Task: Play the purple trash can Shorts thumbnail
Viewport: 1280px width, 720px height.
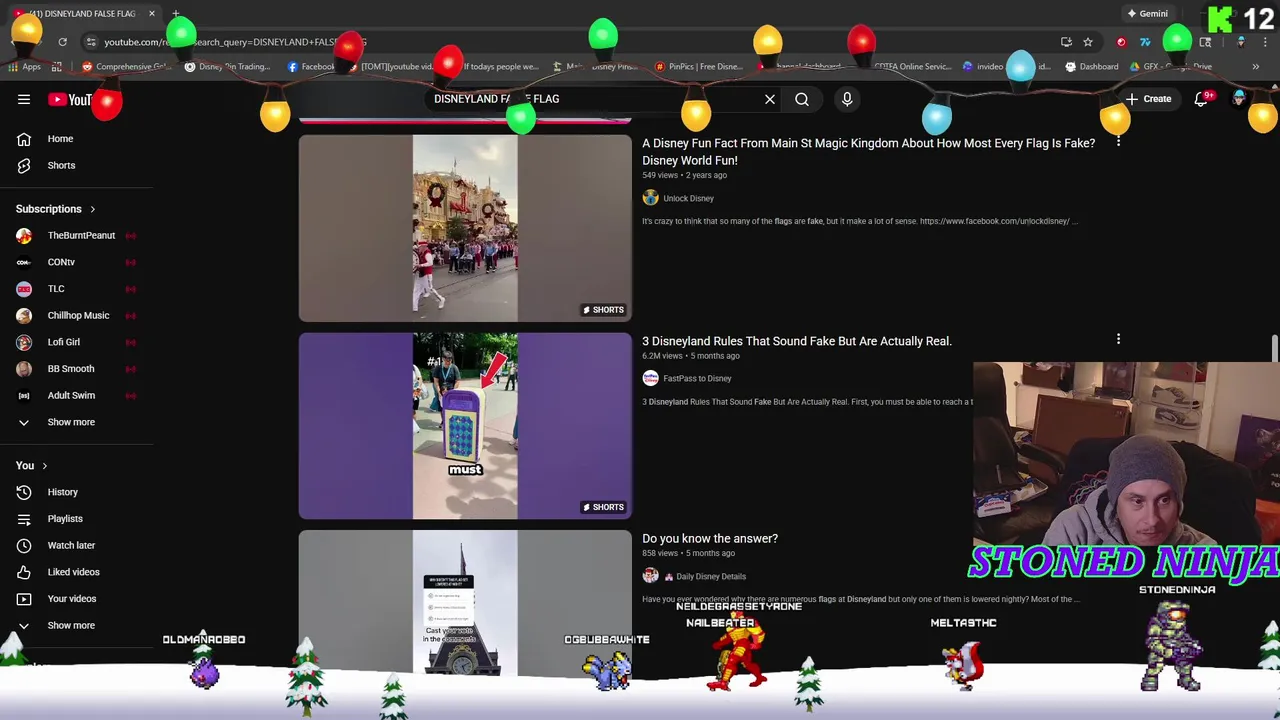Action: pyautogui.click(x=465, y=426)
